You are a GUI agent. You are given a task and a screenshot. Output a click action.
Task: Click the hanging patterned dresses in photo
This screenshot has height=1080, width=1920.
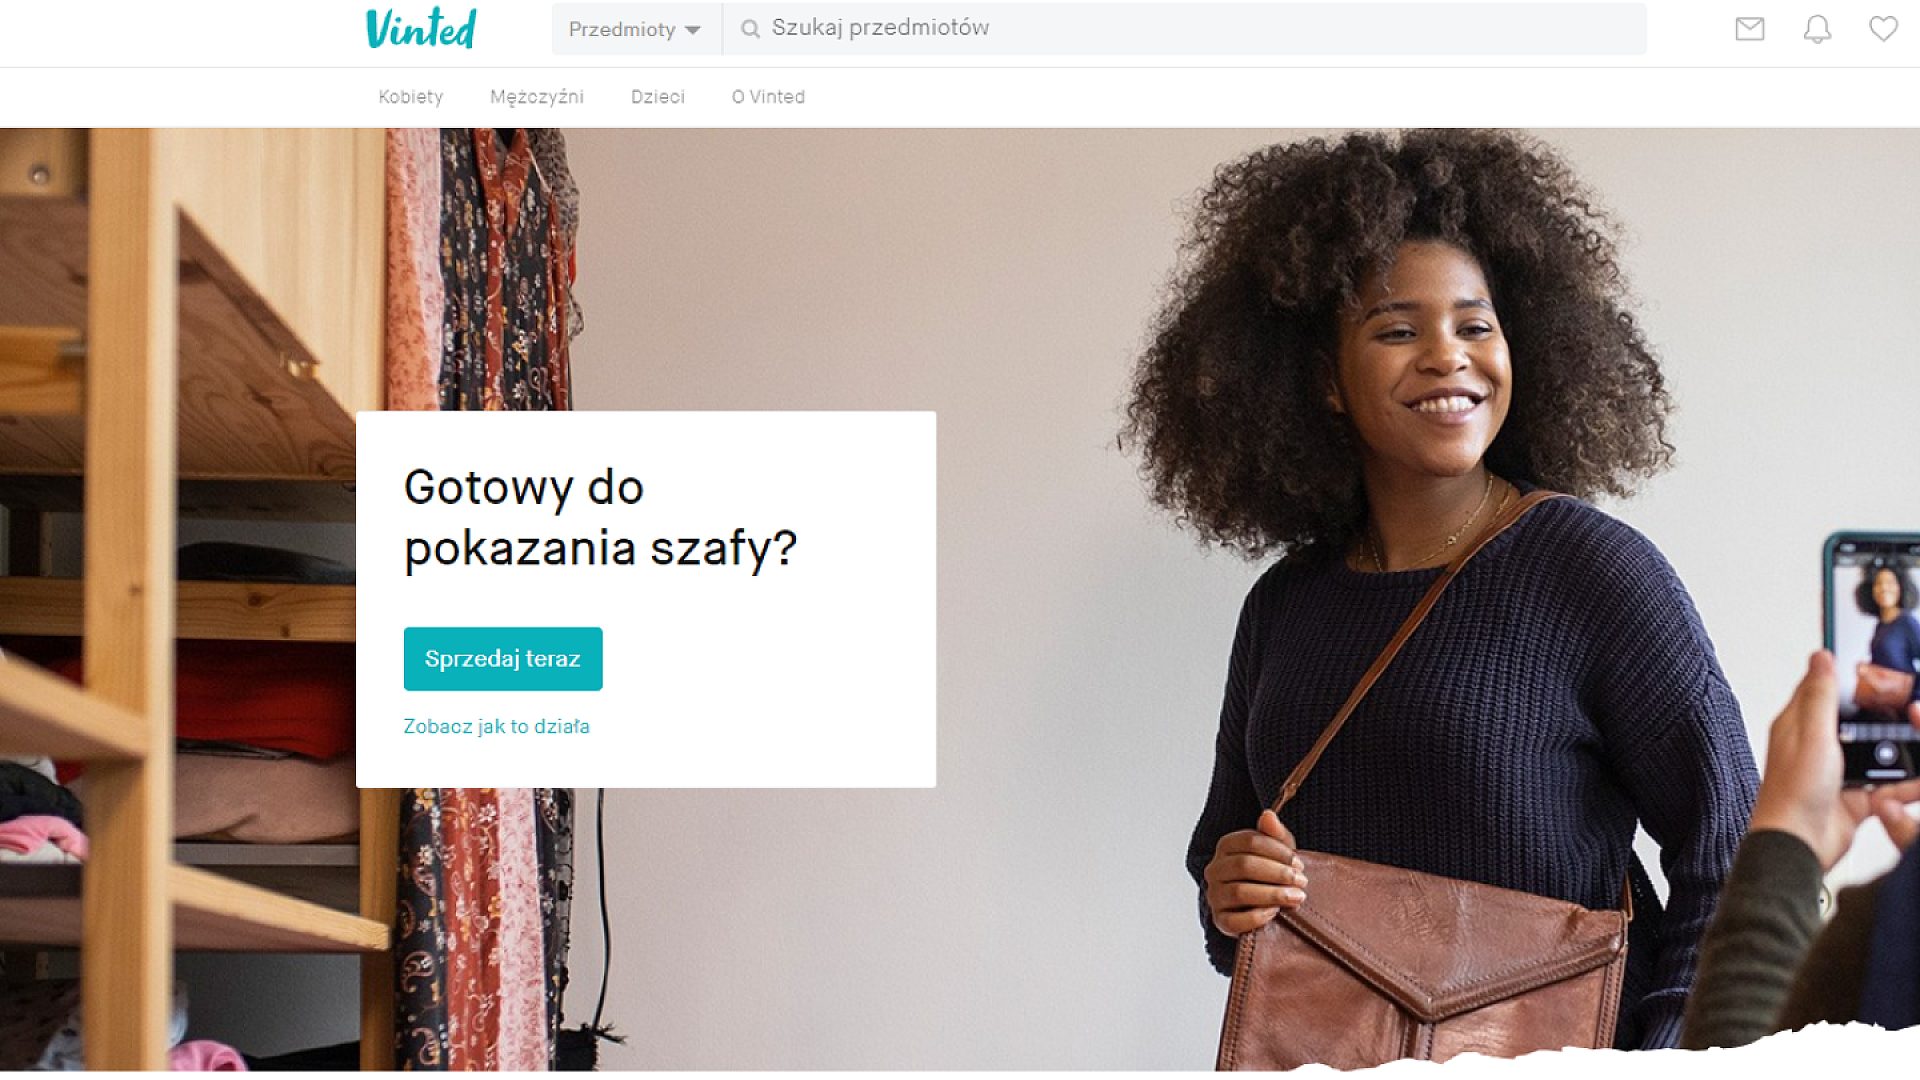pyautogui.click(x=480, y=268)
